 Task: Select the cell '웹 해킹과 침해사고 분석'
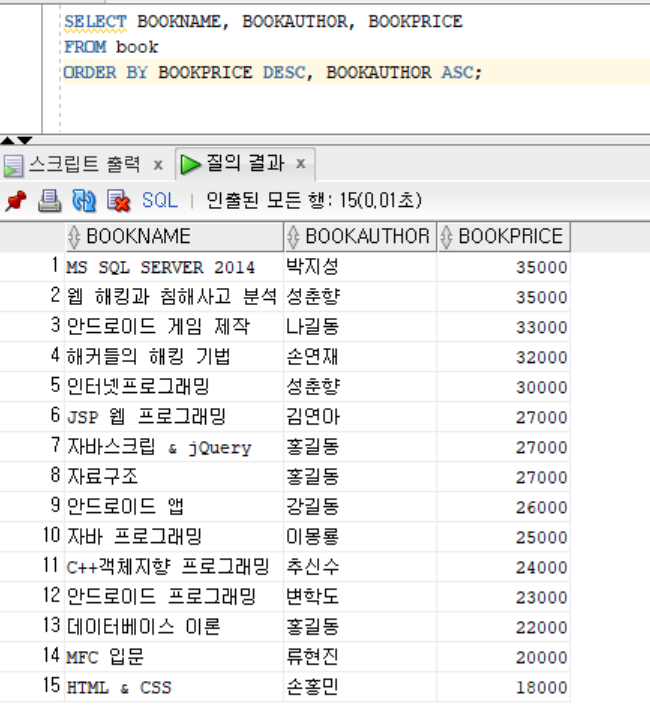point(174,297)
